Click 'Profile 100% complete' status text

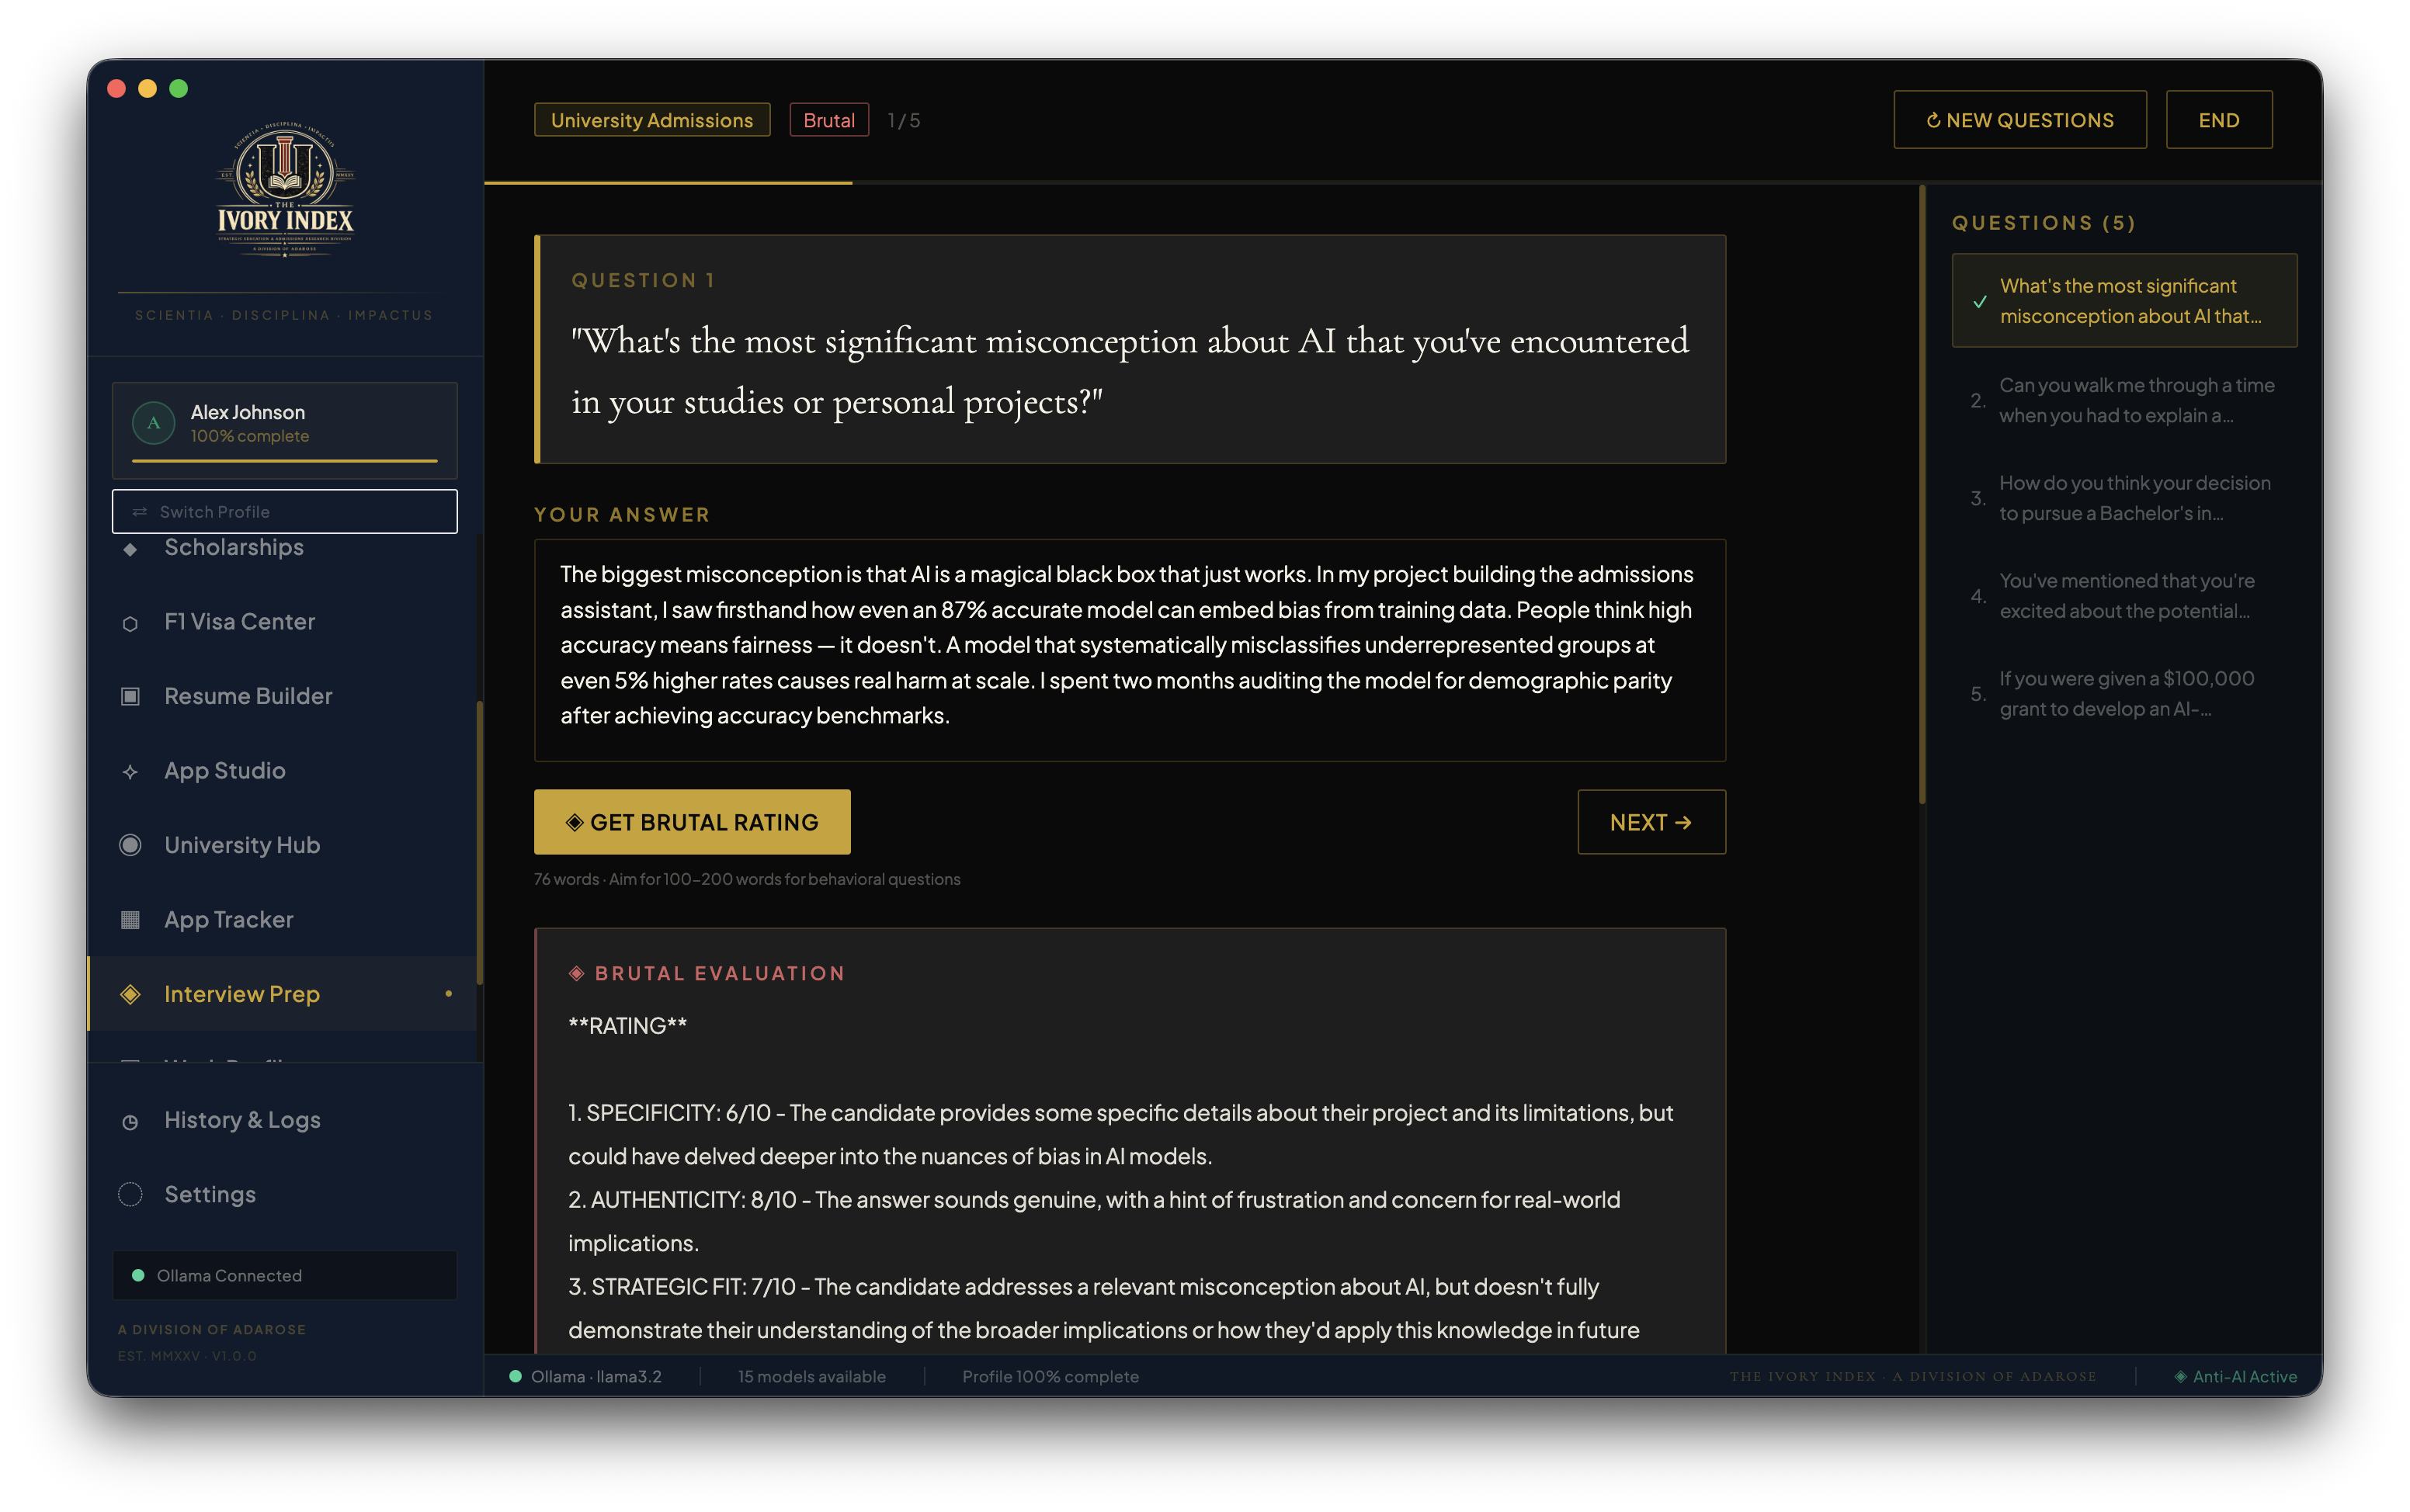(x=1050, y=1376)
